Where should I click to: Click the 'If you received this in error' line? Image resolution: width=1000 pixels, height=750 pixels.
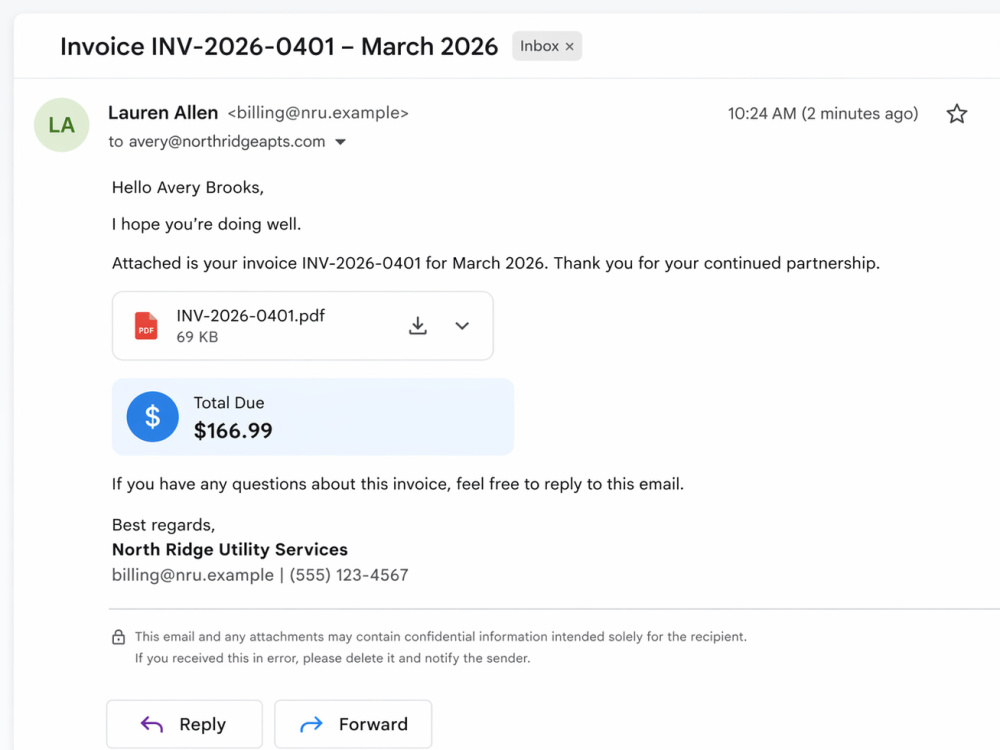pyautogui.click(x=332, y=658)
